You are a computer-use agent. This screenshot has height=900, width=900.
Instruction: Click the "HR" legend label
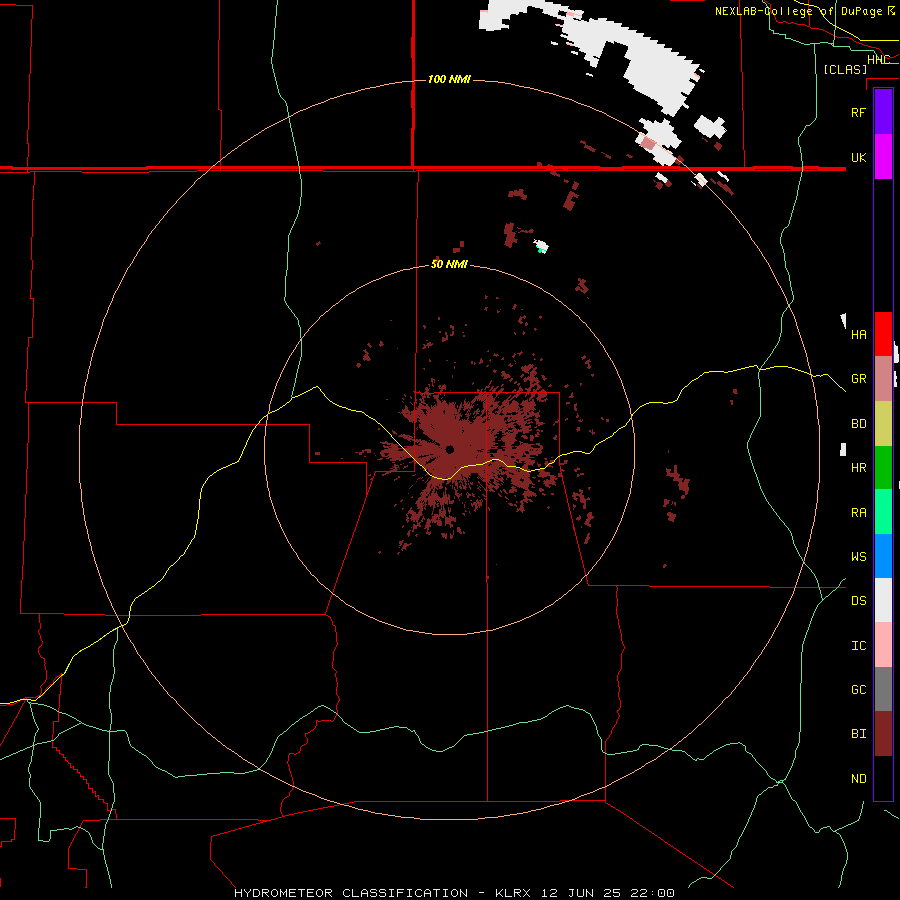point(858,468)
